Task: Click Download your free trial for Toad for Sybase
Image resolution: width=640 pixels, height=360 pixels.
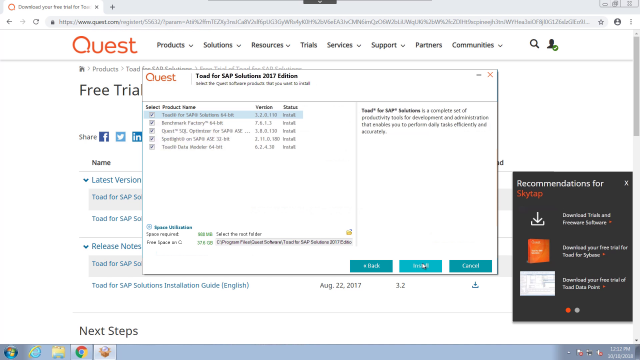Action: 595,251
